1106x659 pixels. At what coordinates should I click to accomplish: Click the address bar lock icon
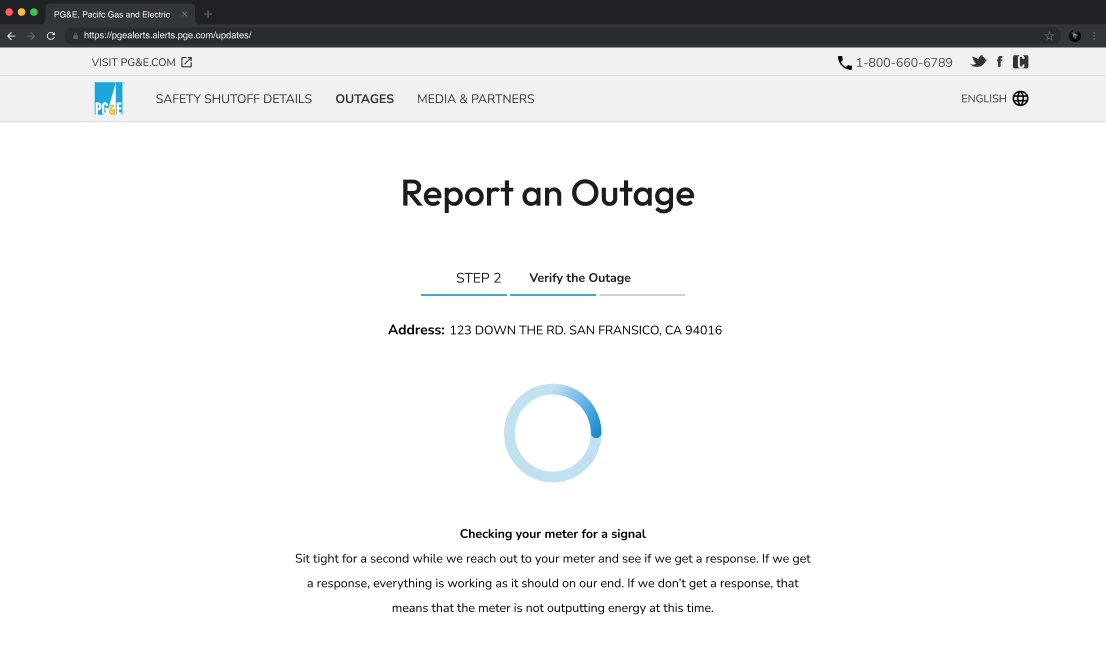(x=75, y=35)
